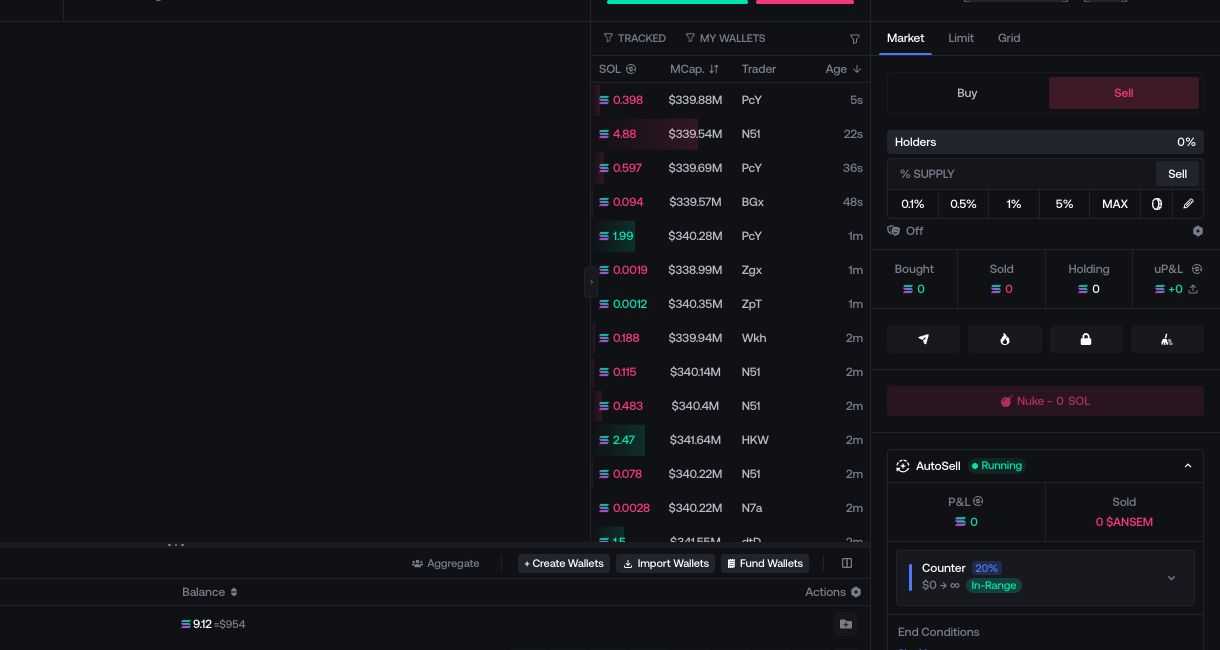Open trader BGx in trades list
1220x650 pixels.
(x=752, y=202)
